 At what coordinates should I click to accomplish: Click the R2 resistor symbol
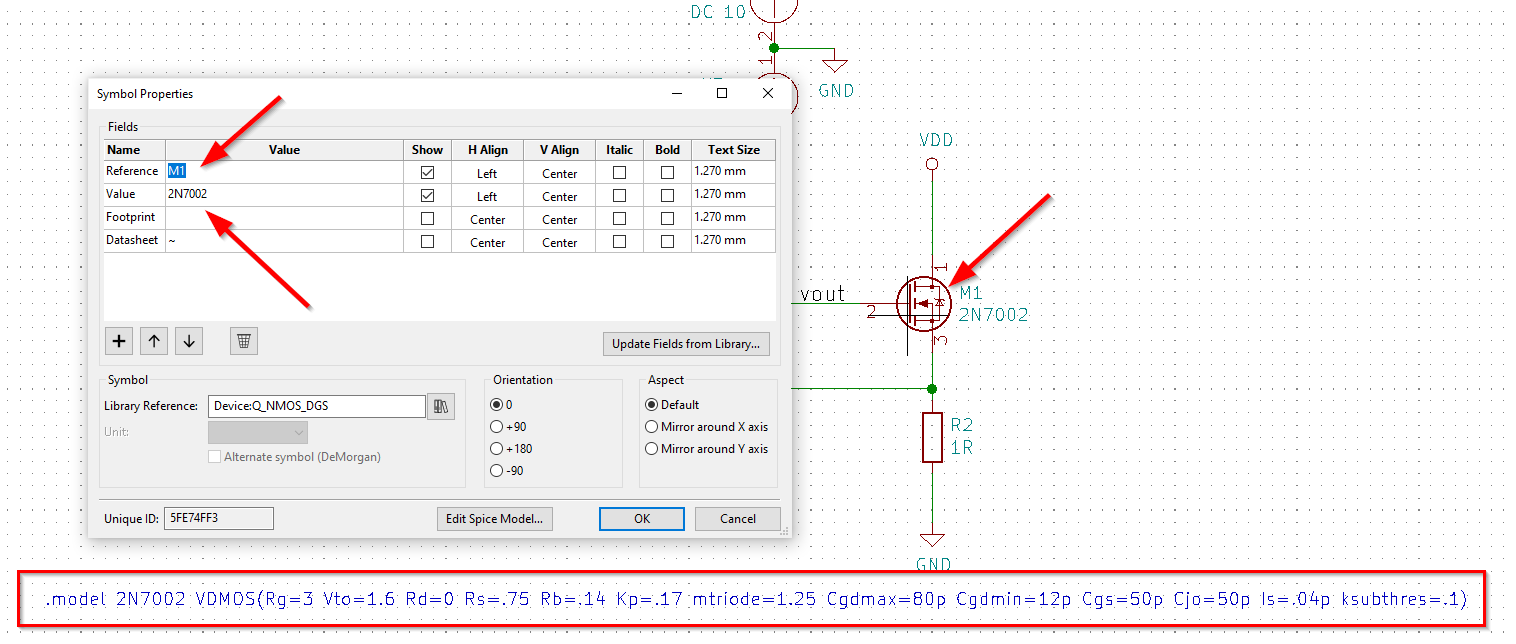click(932, 436)
